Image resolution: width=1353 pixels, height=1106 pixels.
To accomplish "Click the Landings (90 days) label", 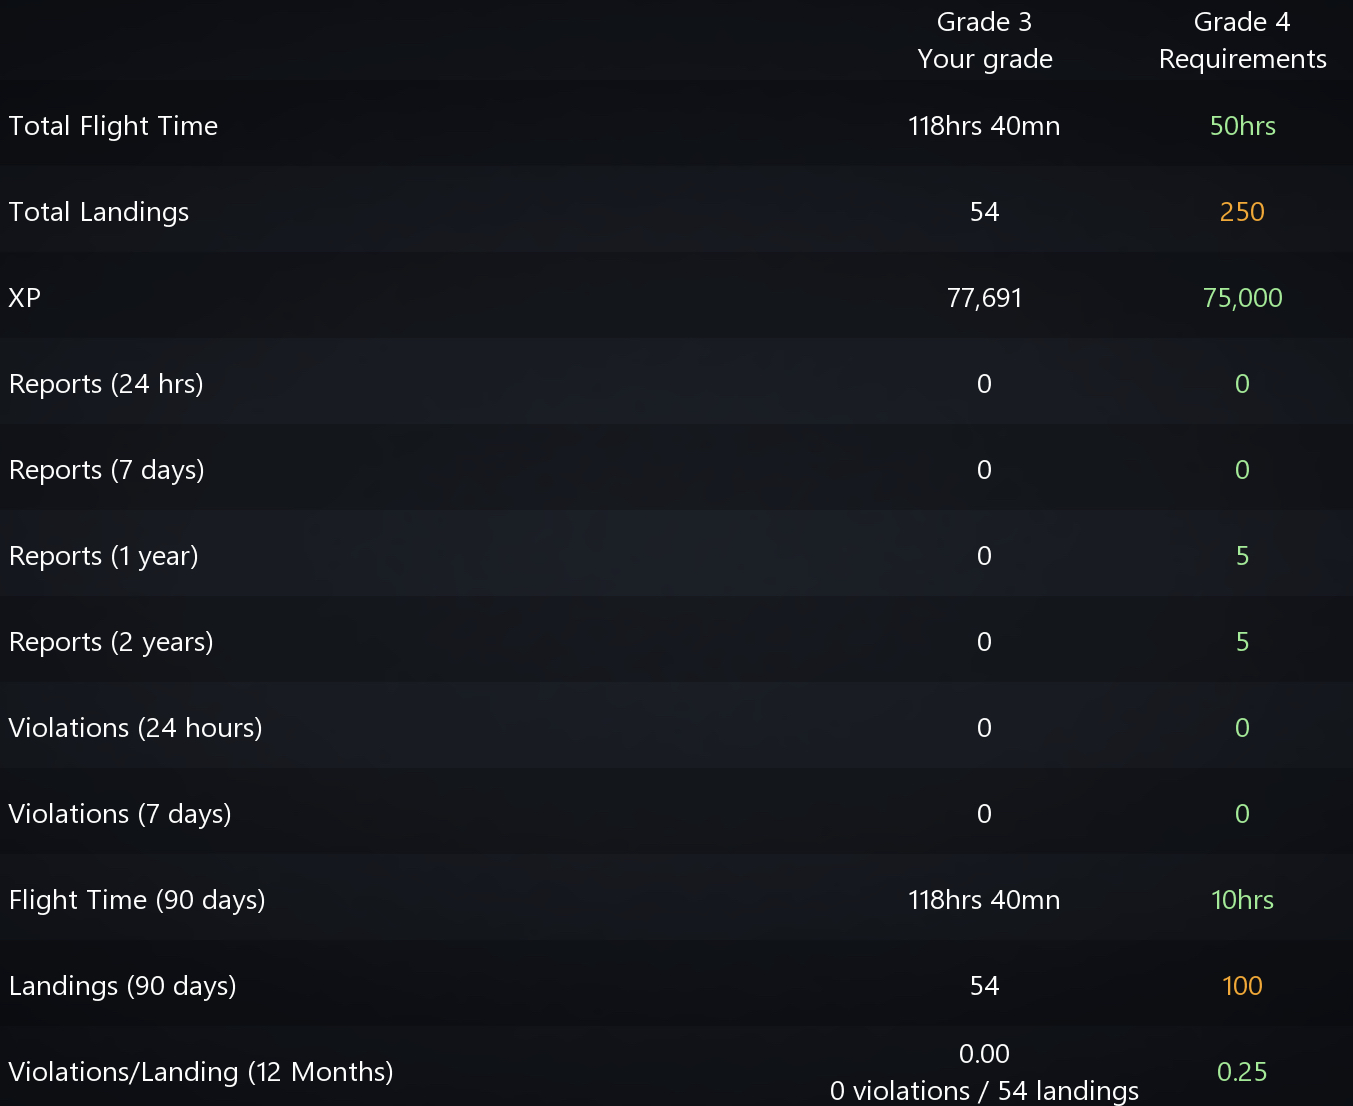I will point(123,986).
